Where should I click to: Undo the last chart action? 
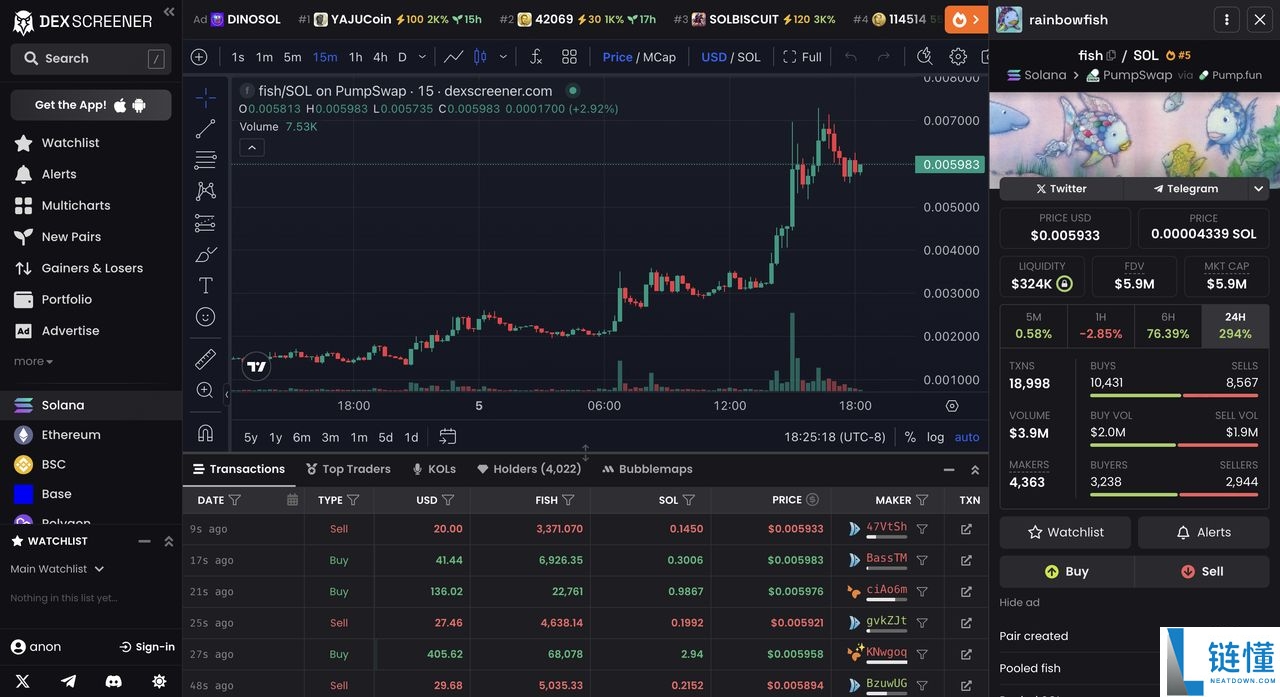[x=850, y=57]
